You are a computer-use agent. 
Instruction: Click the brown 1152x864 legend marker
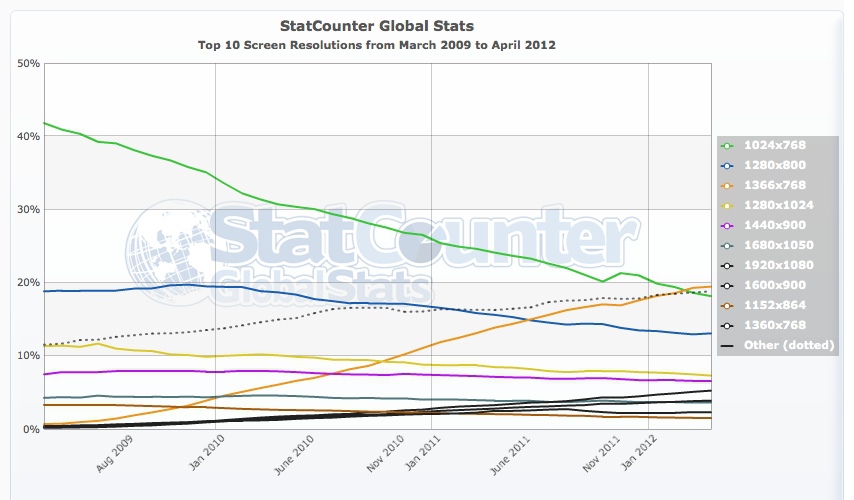[727, 306]
